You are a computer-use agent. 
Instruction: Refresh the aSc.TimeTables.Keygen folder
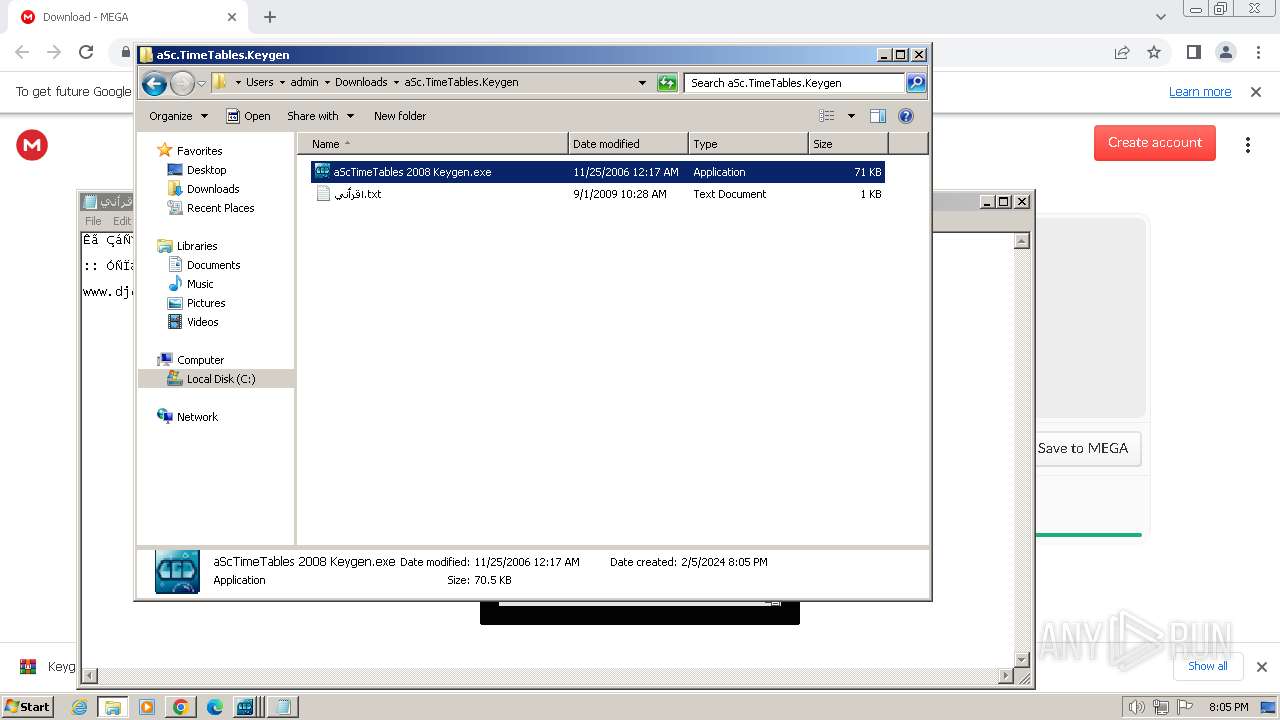tap(667, 83)
